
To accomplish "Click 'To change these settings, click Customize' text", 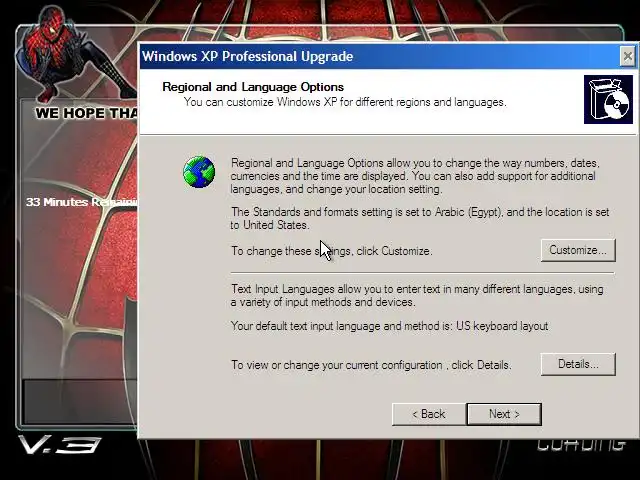I will (x=331, y=251).
